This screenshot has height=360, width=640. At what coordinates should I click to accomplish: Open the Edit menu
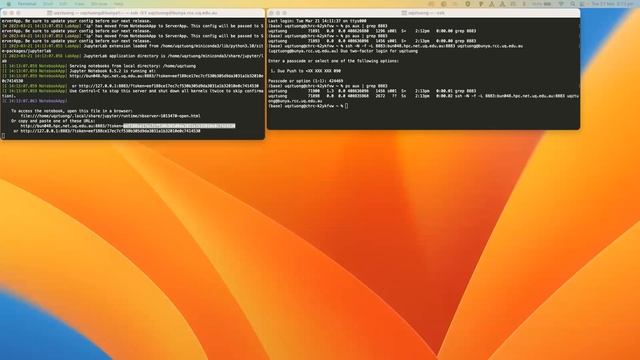coord(63,4)
